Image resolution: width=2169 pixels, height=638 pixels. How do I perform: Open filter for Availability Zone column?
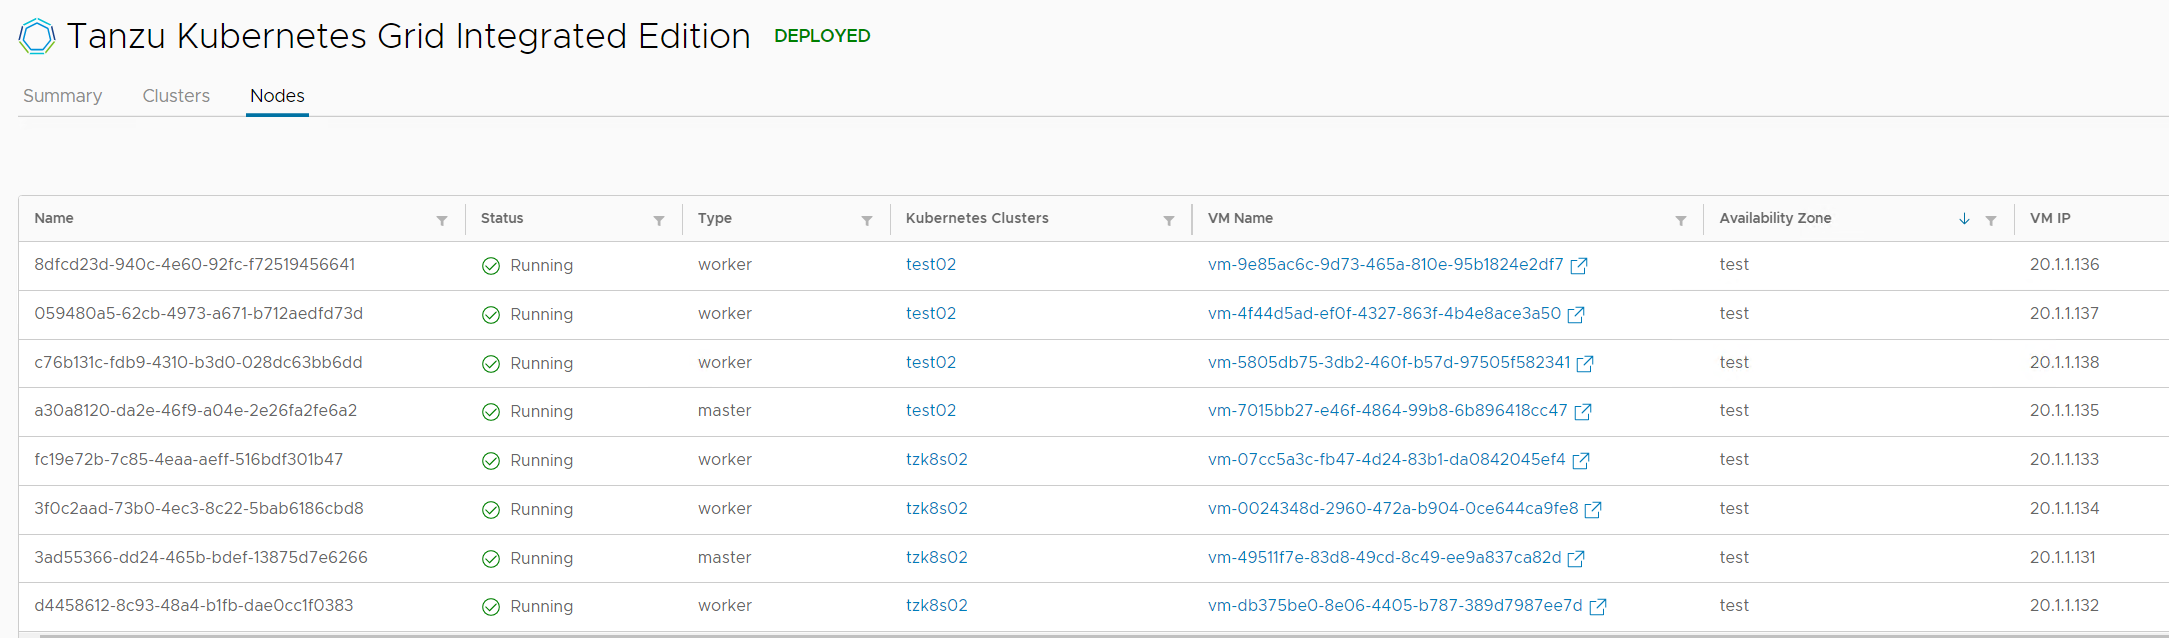1991,220
